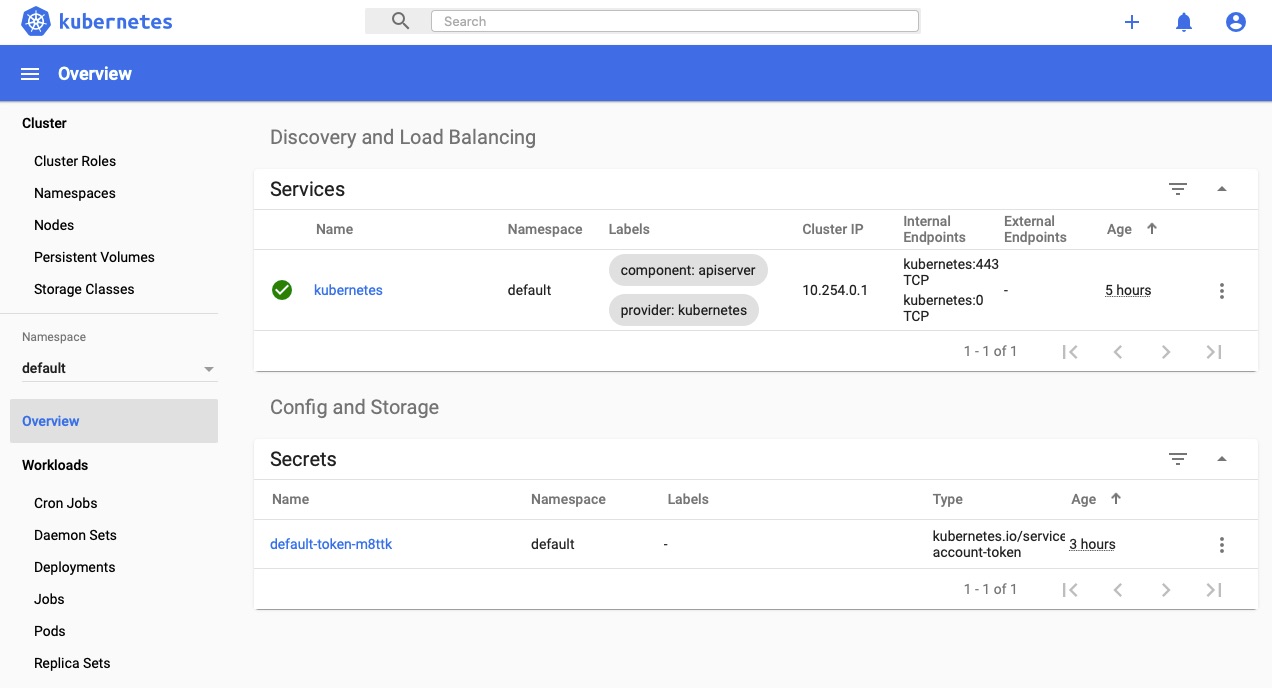
Task: Open the default-token-m8ttk secret
Action: (331, 544)
